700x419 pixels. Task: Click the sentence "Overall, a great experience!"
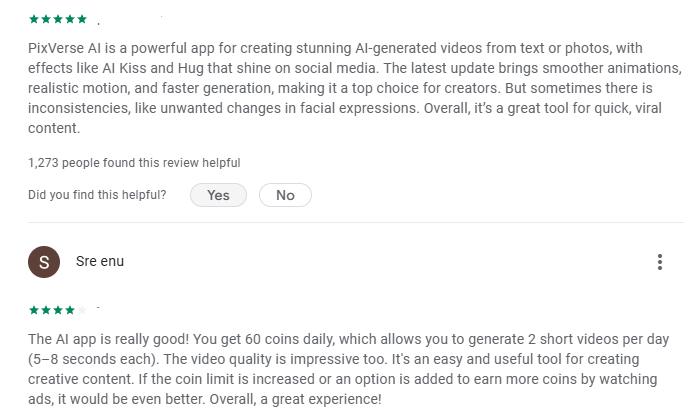(296, 399)
